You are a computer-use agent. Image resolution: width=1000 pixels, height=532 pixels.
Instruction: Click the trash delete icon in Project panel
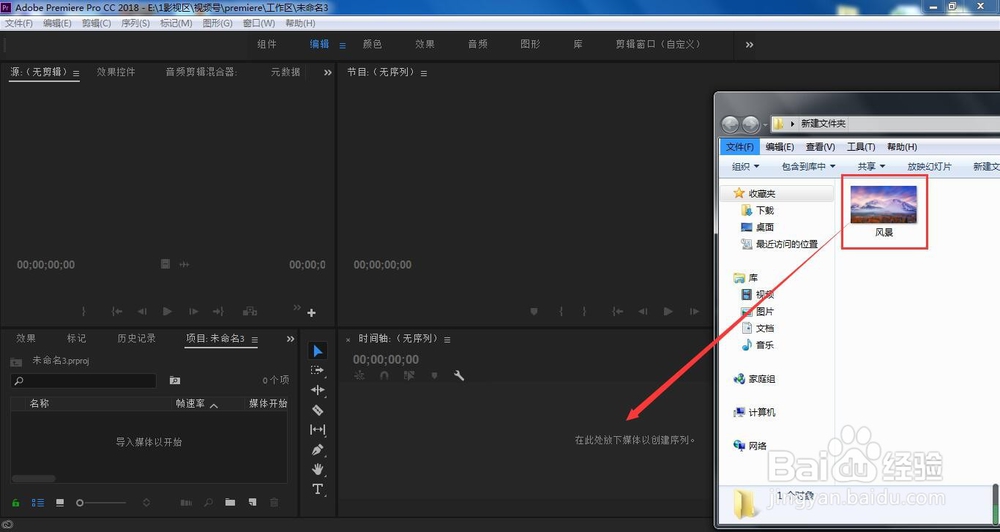(x=274, y=503)
